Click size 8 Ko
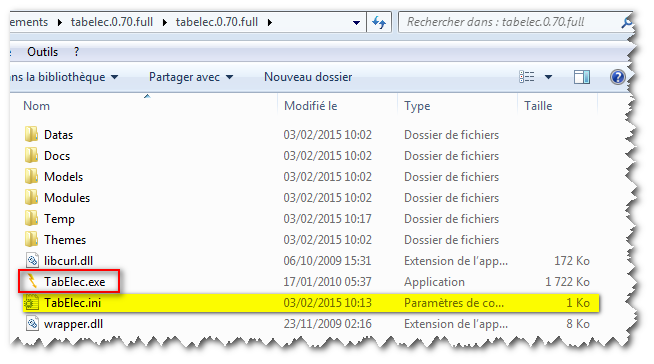The image size is (654, 364). tap(578, 324)
